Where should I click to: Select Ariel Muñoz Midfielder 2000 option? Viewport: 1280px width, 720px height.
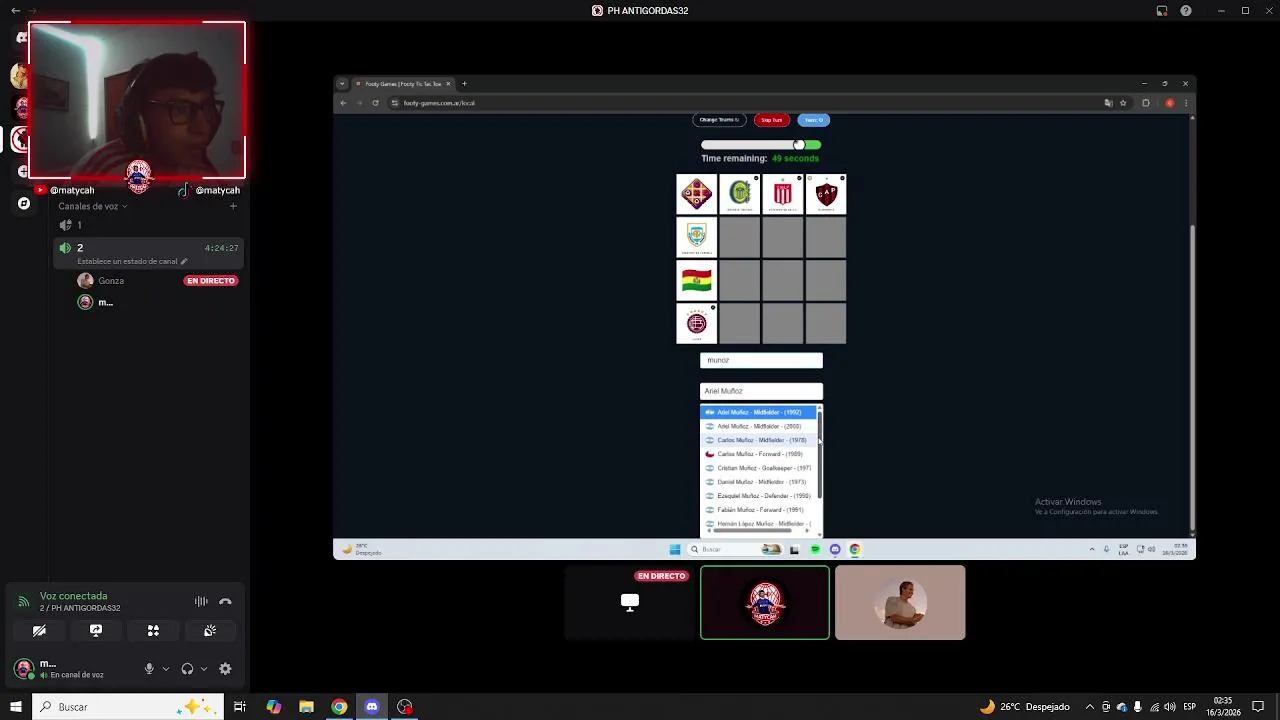[758, 426]
